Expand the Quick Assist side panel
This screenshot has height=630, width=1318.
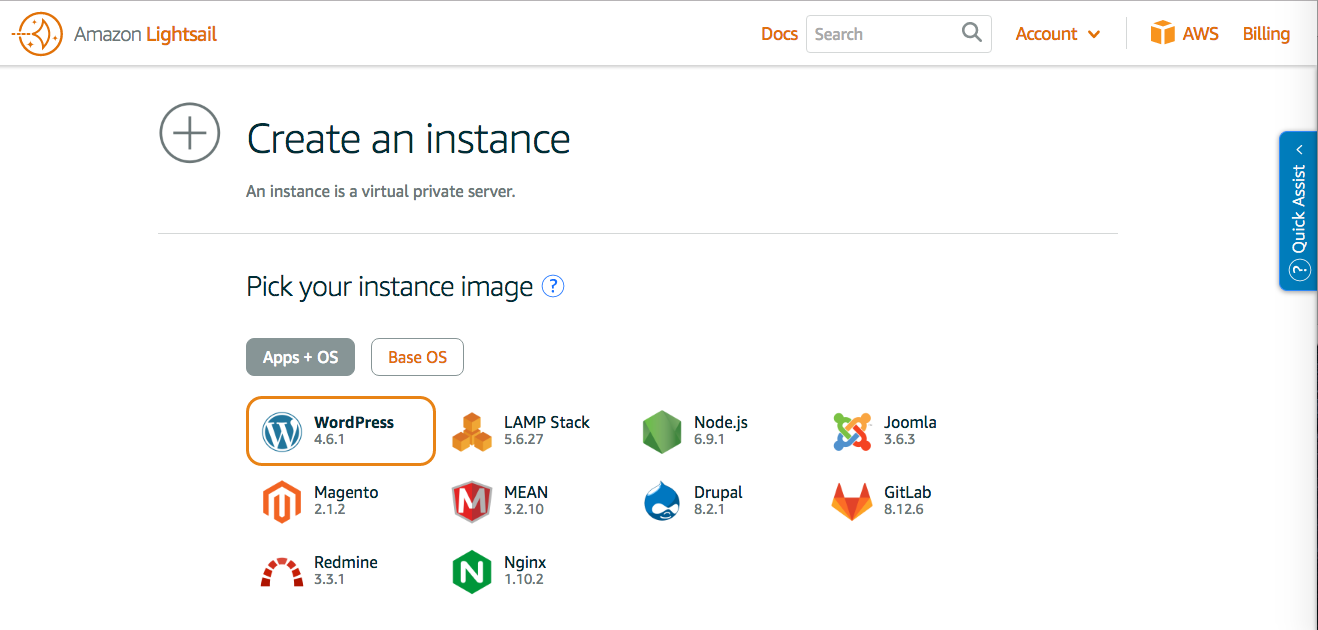[1298, 211]
